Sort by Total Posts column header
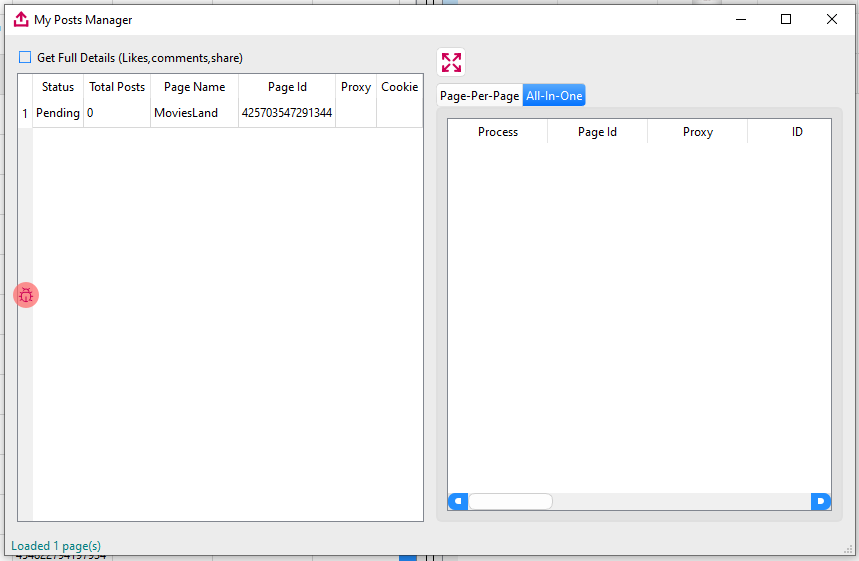The image size is (859, 561). click(x=117, y=87)
